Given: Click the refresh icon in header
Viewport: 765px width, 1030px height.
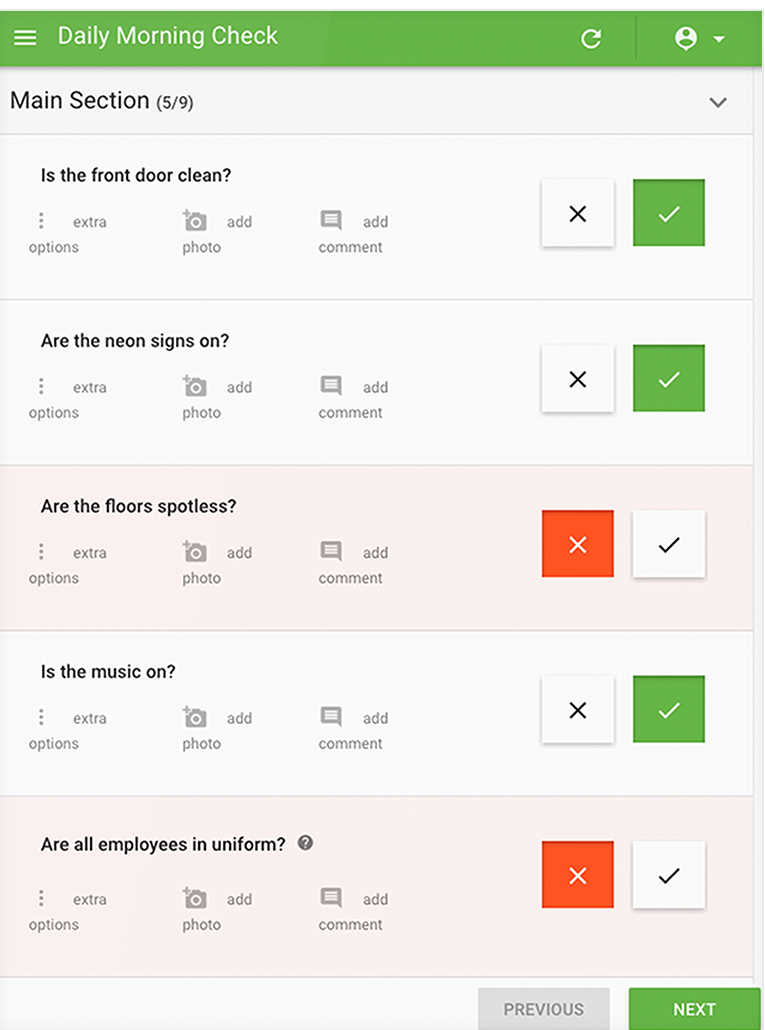Looking at the screenshot, I should coord(591,39).
